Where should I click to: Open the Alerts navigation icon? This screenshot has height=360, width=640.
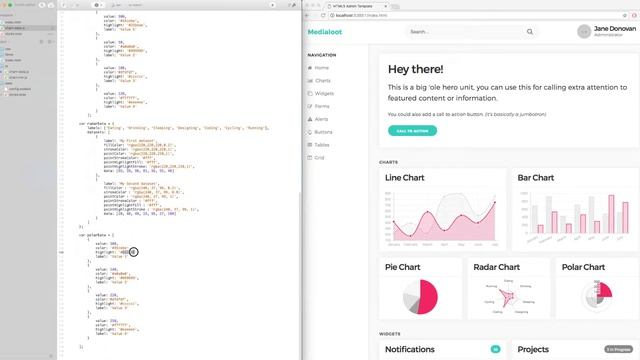click(x=310, y=119)
